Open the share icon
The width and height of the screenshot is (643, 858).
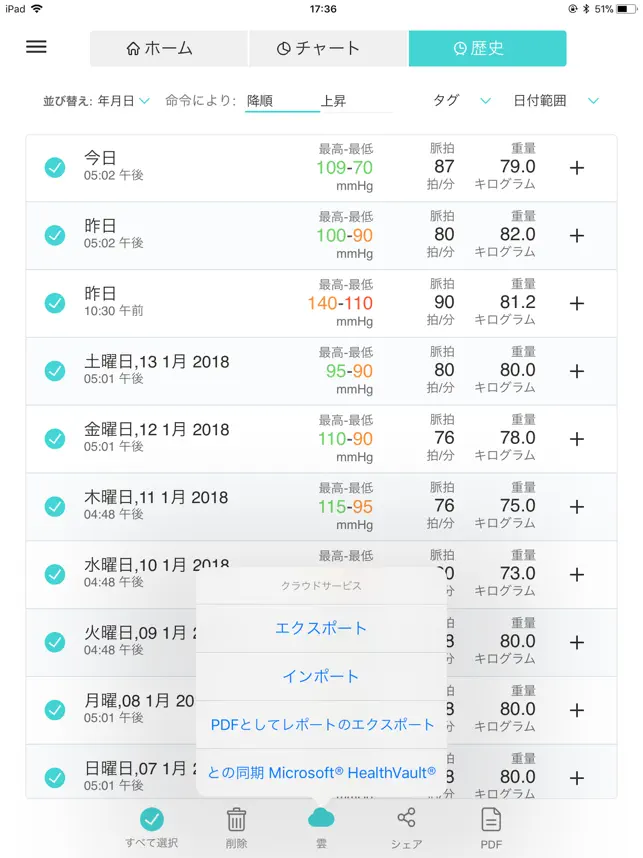click(406, 819)
